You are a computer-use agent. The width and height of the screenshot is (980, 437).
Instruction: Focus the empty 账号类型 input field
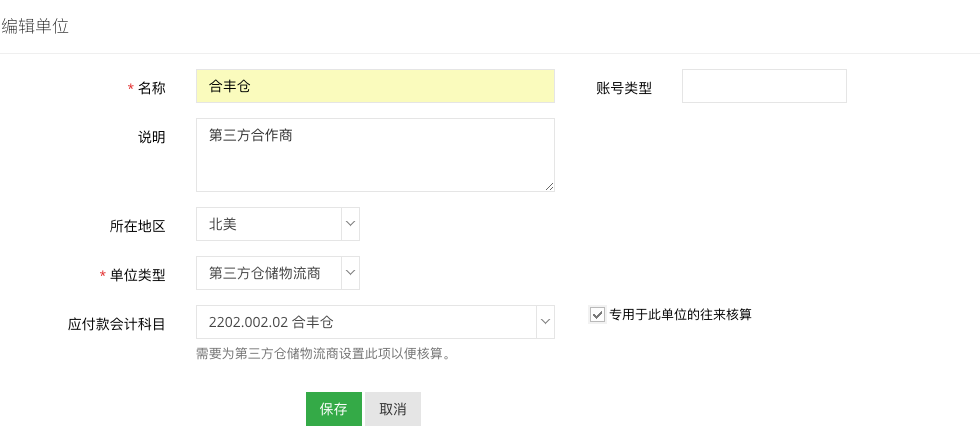tap(764, 86)
